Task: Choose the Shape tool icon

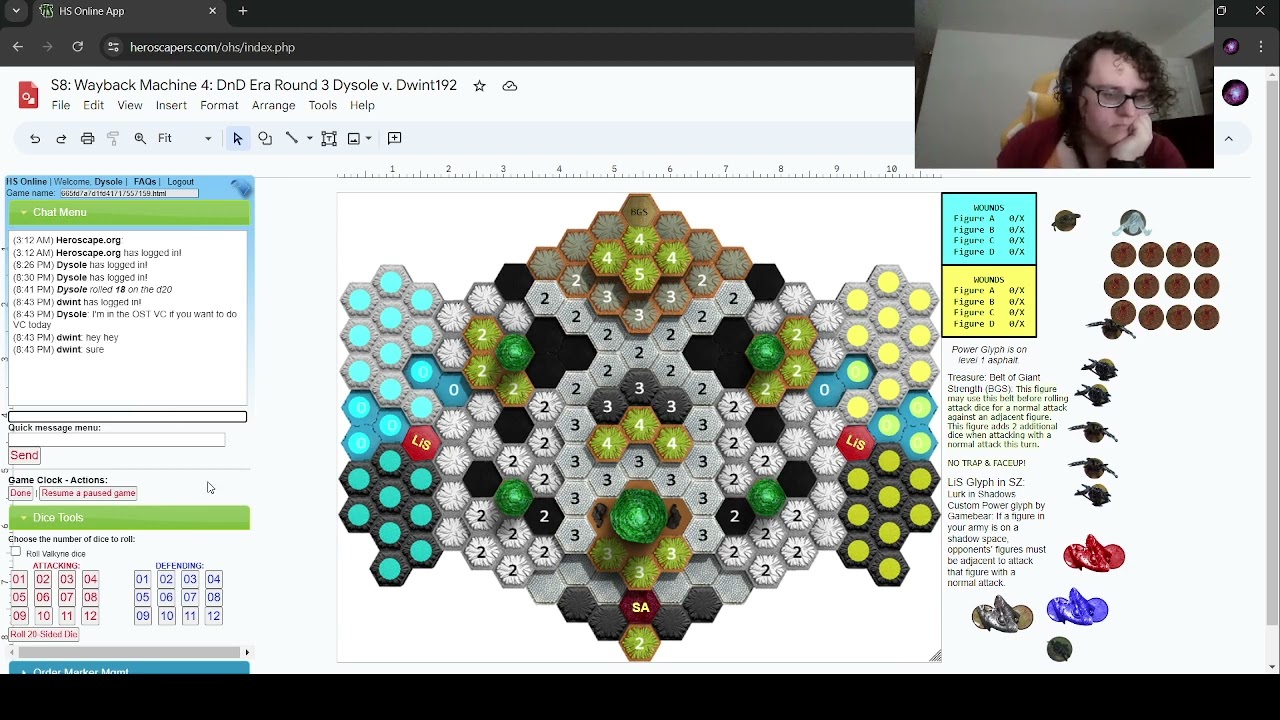Action: [x=265, y=138]
